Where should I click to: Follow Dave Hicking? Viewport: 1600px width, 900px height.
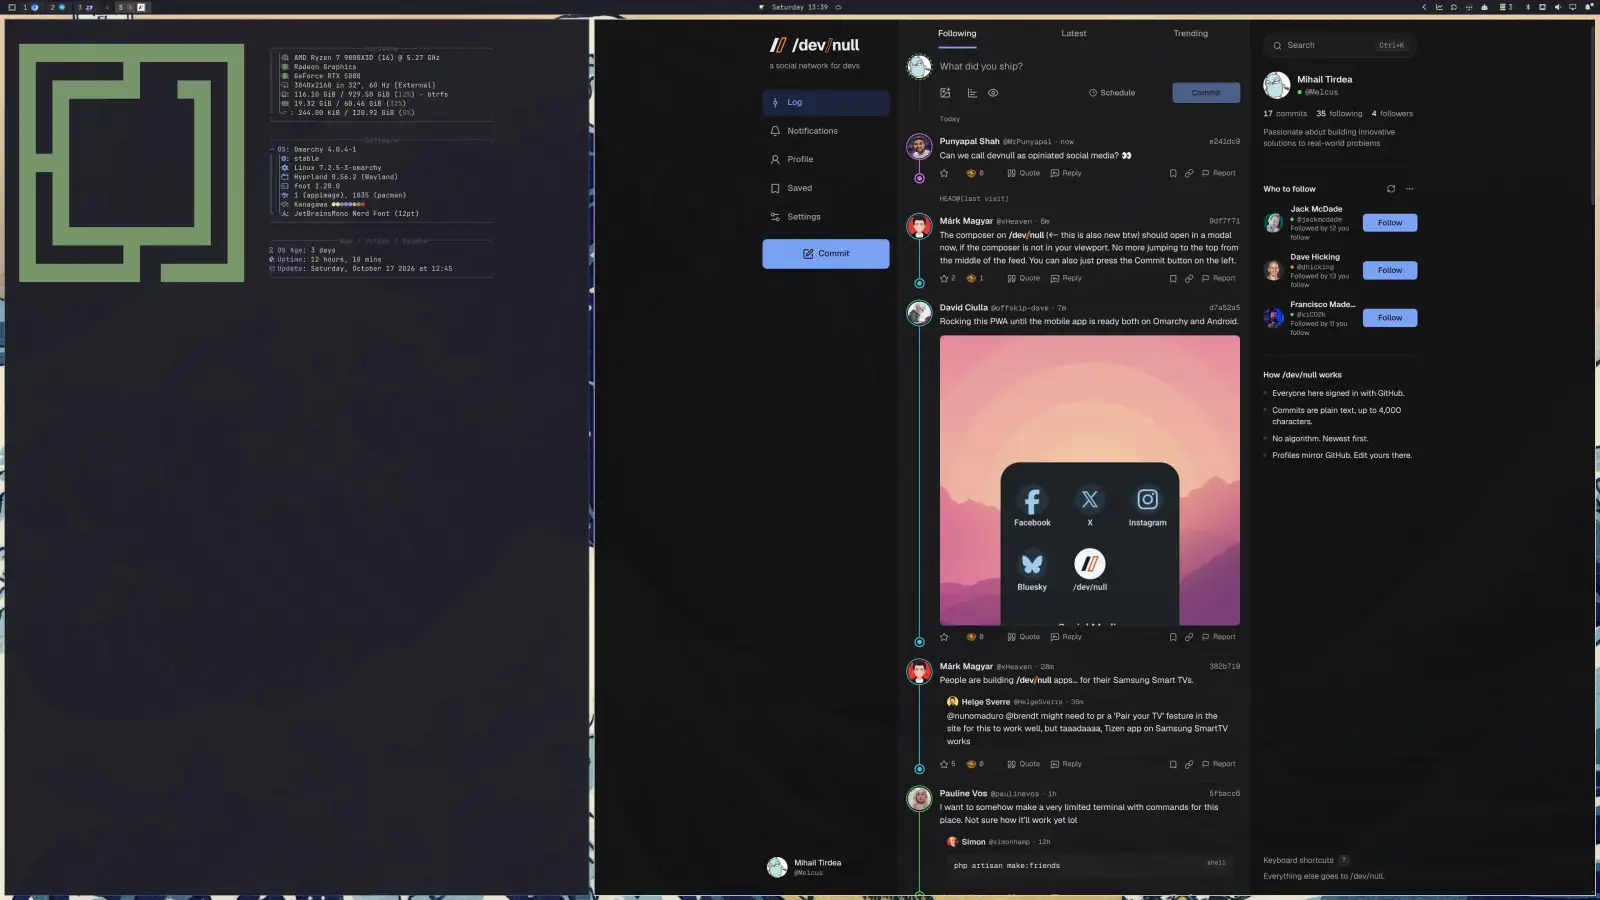(1390, 270)
